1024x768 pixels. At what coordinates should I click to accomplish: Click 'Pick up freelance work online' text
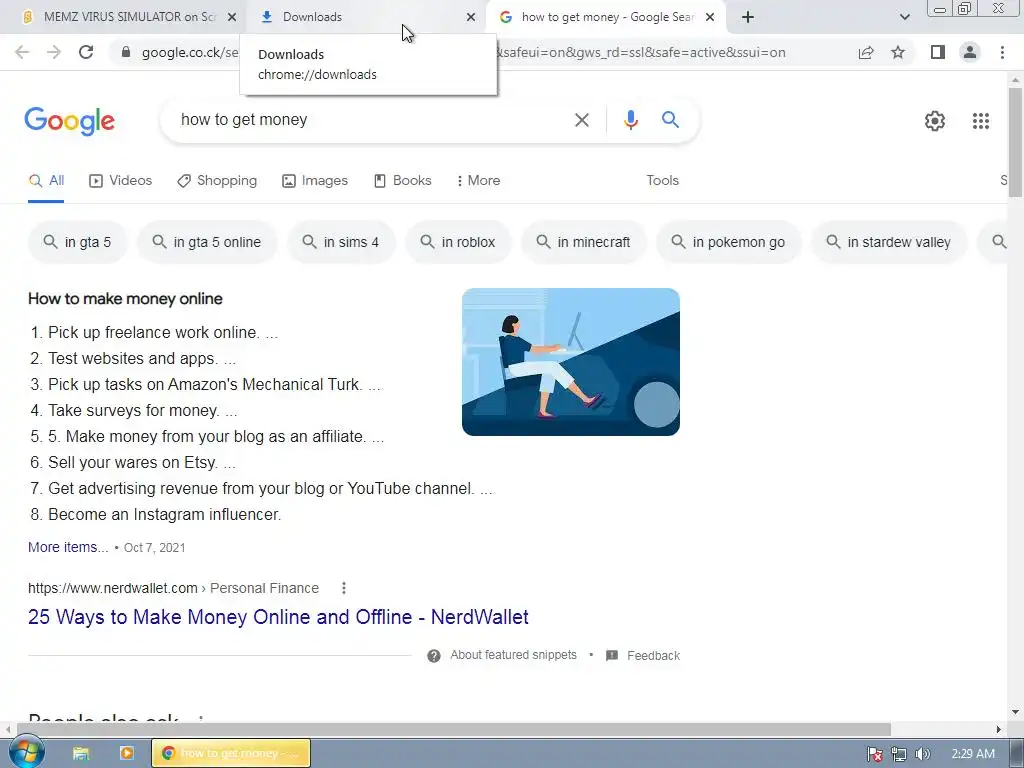153,332
